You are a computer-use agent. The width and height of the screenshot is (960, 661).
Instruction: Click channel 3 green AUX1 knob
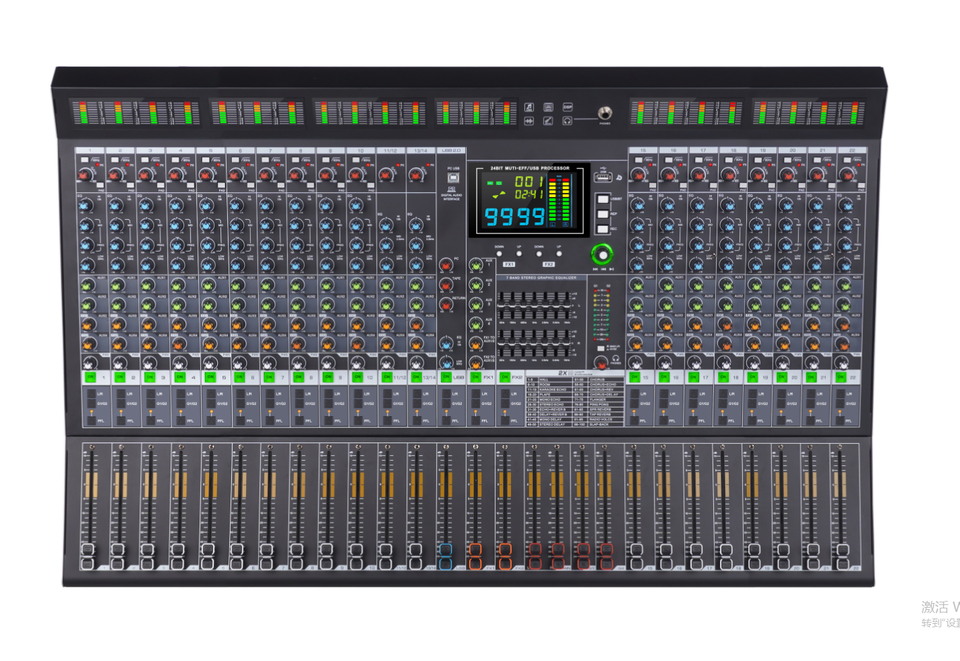146,285
